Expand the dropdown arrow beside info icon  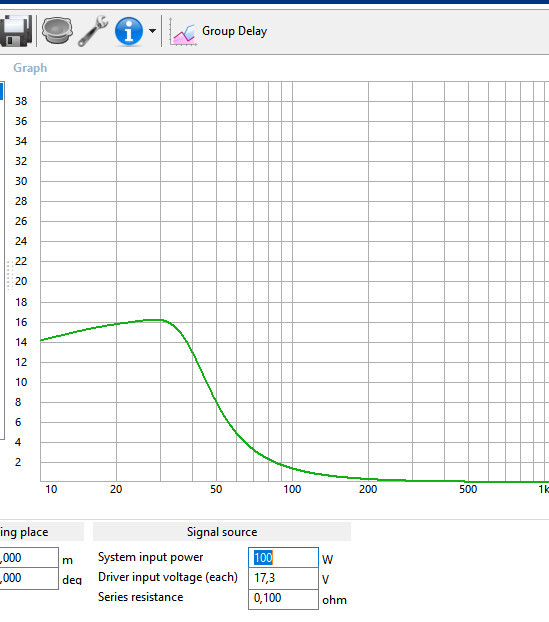click(x=152, y=31)
